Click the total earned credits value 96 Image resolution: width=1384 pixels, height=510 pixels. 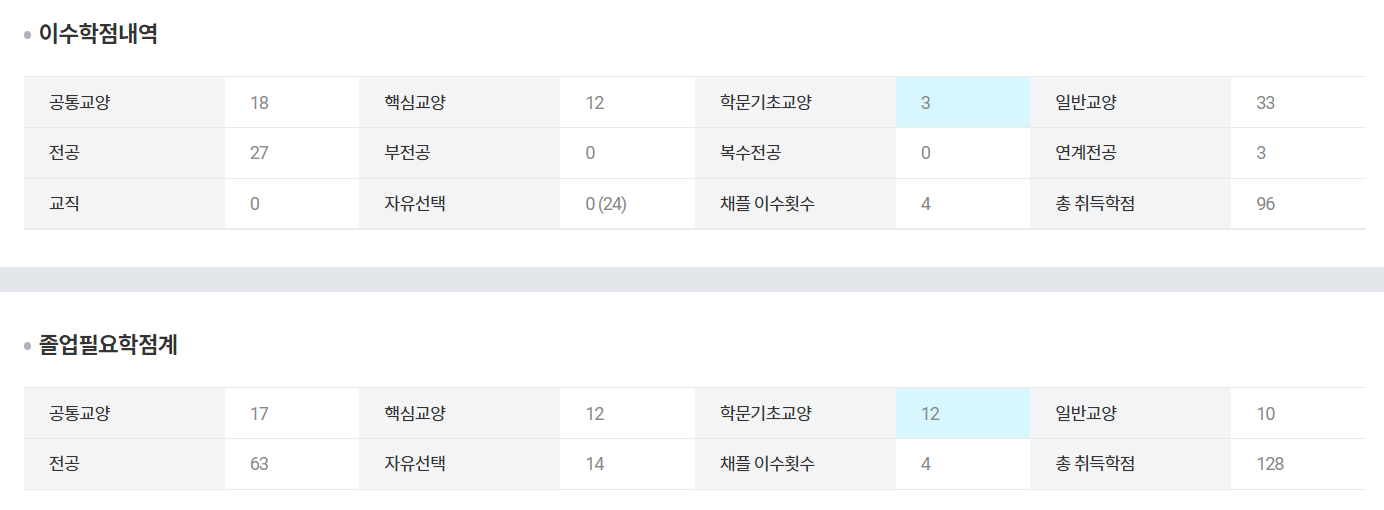tap(1265, 204)
